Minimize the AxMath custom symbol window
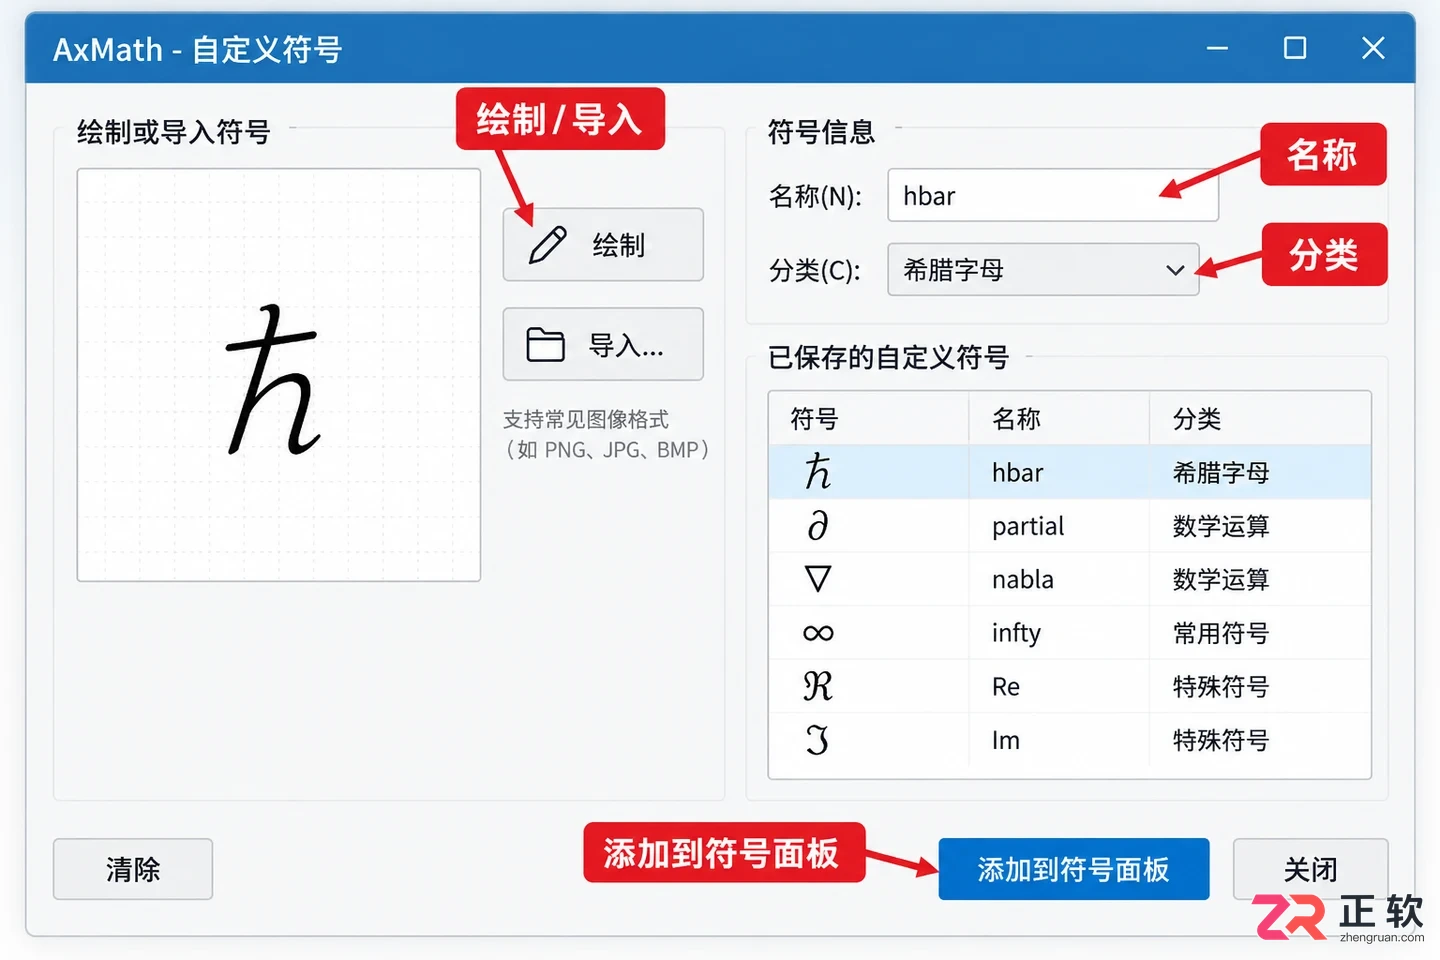This screenshot has width=1440, height=960. point(1217,48)
